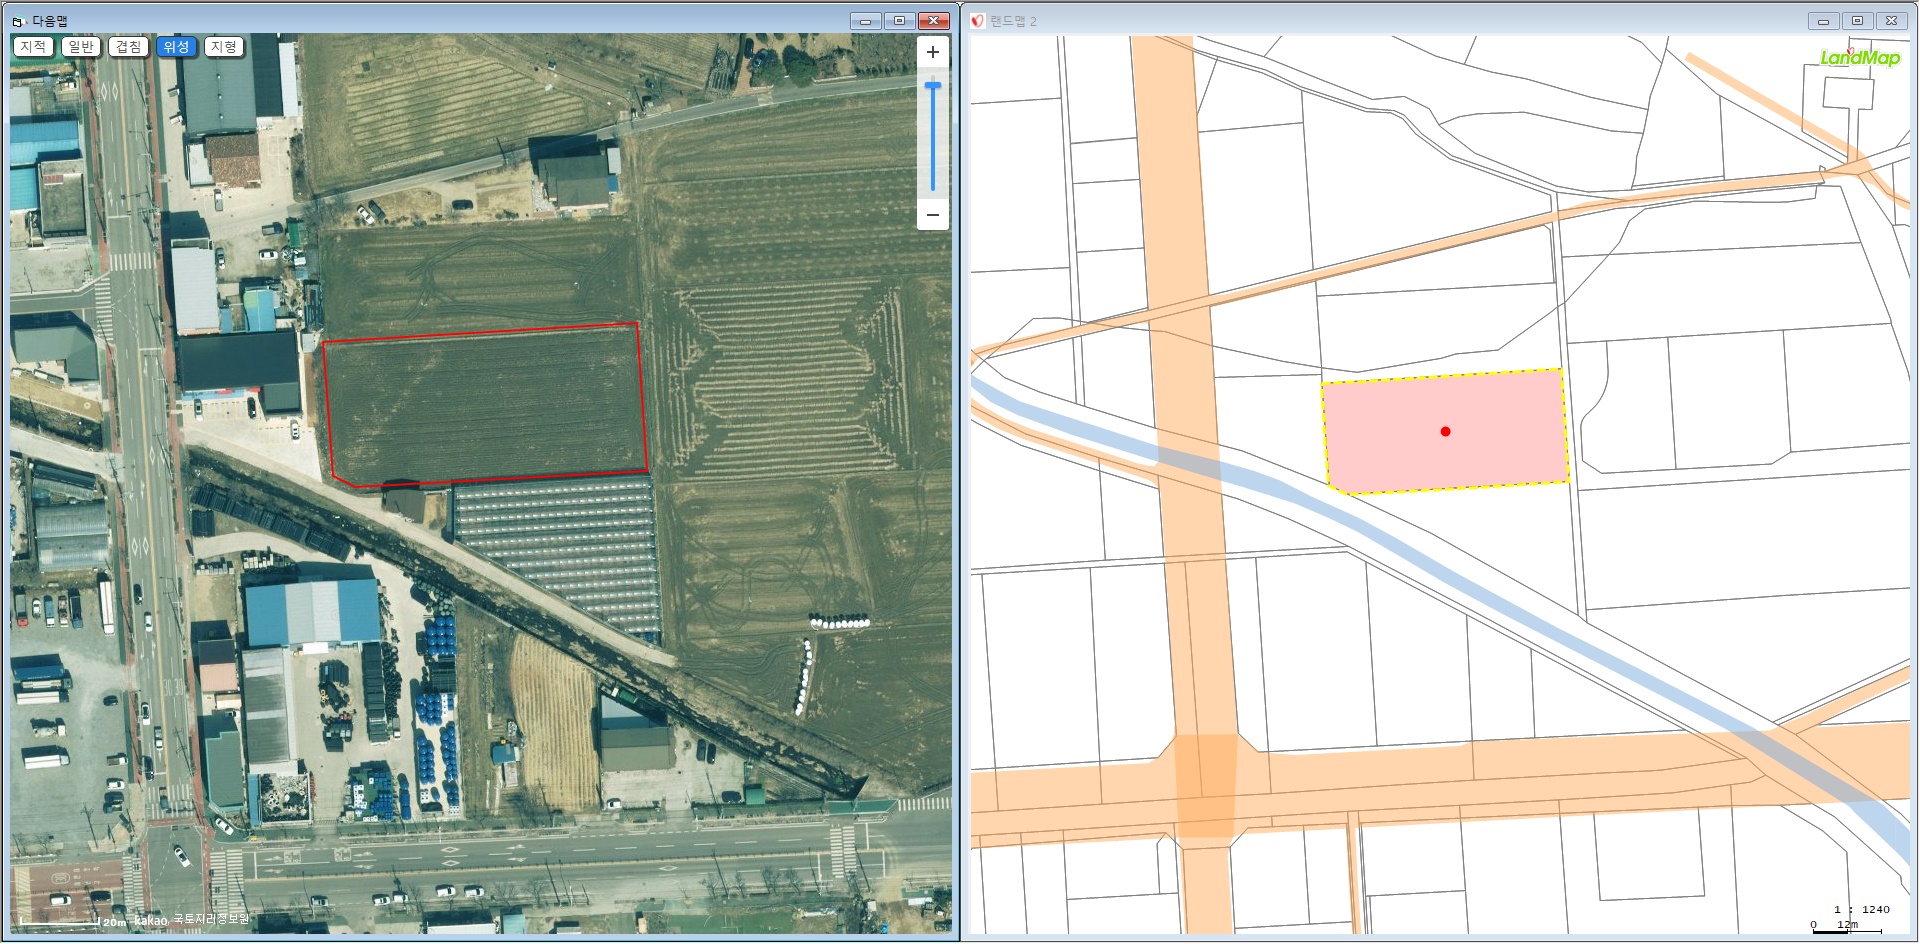Click the kakao logo on satellite map
This screenshot has height=944, width=1920.
151,920
